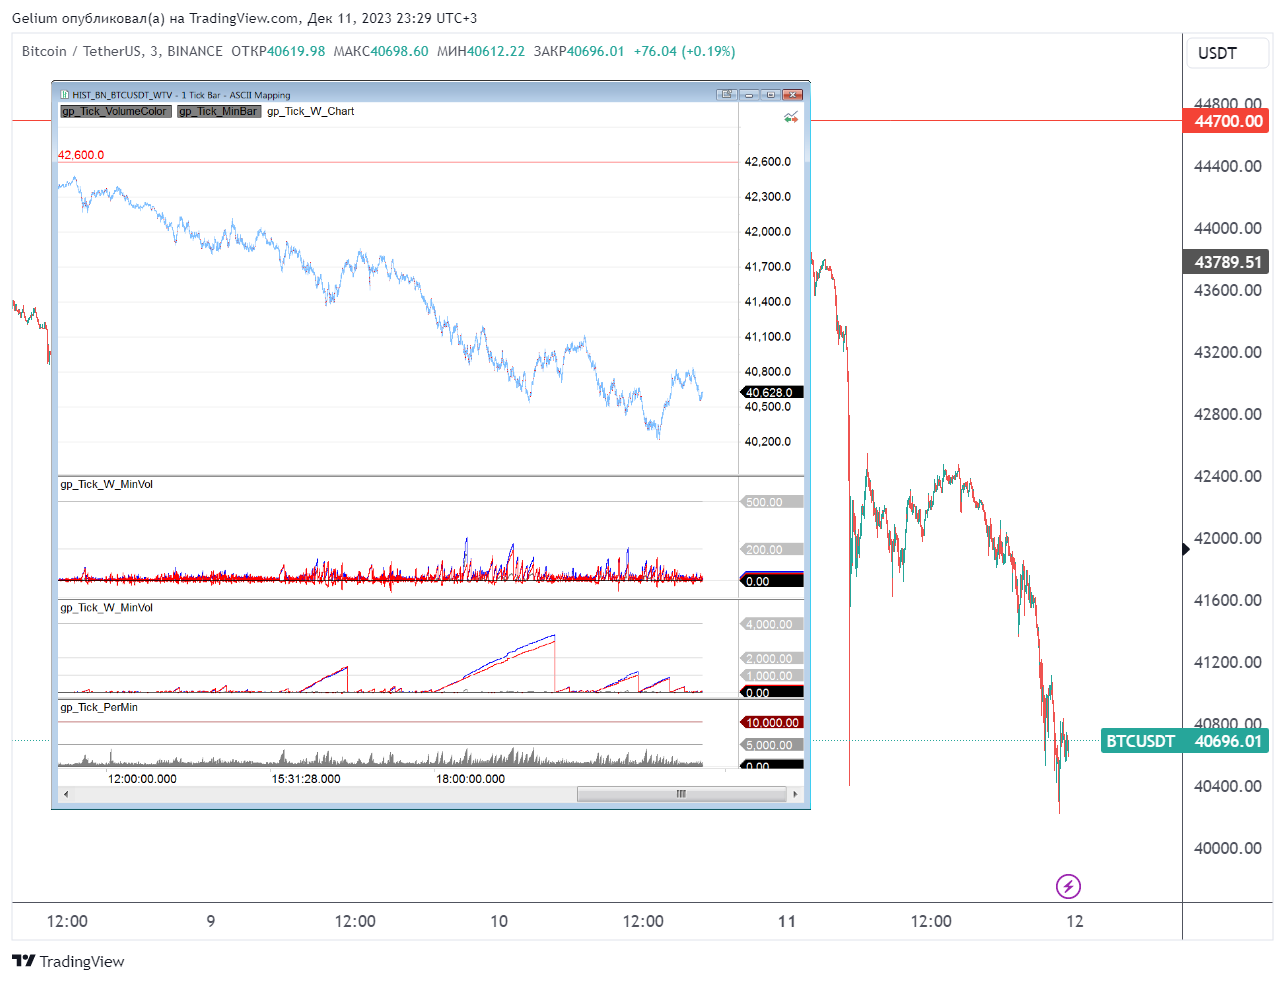Click the chart file icon in HIST_BN_BTCUSDT title bar
This screenshot has width=1285, height=982.
[65, 95]
